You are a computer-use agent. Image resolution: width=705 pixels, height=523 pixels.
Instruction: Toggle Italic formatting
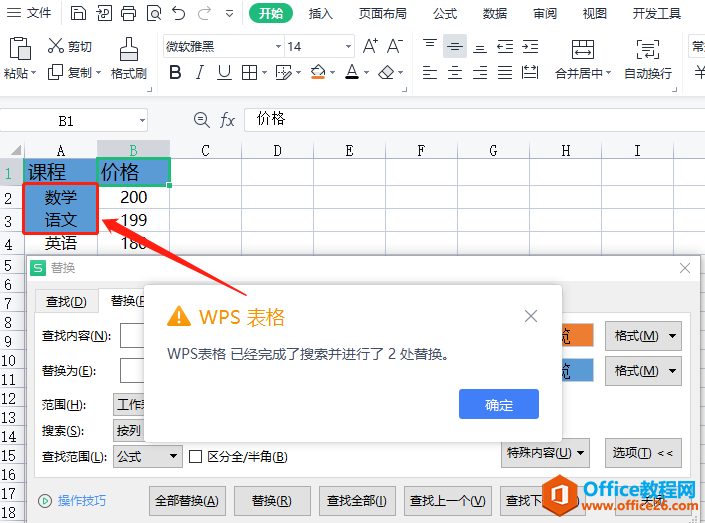click(x=200, y=72)
